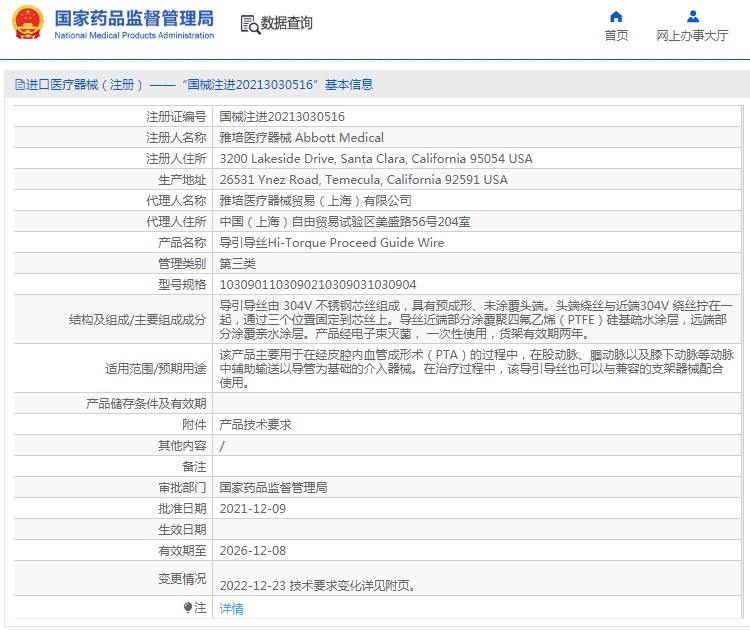Viewport: 750px width, 630px height.
Task: Click the 首页 home icon
Action: coord(616,17)
